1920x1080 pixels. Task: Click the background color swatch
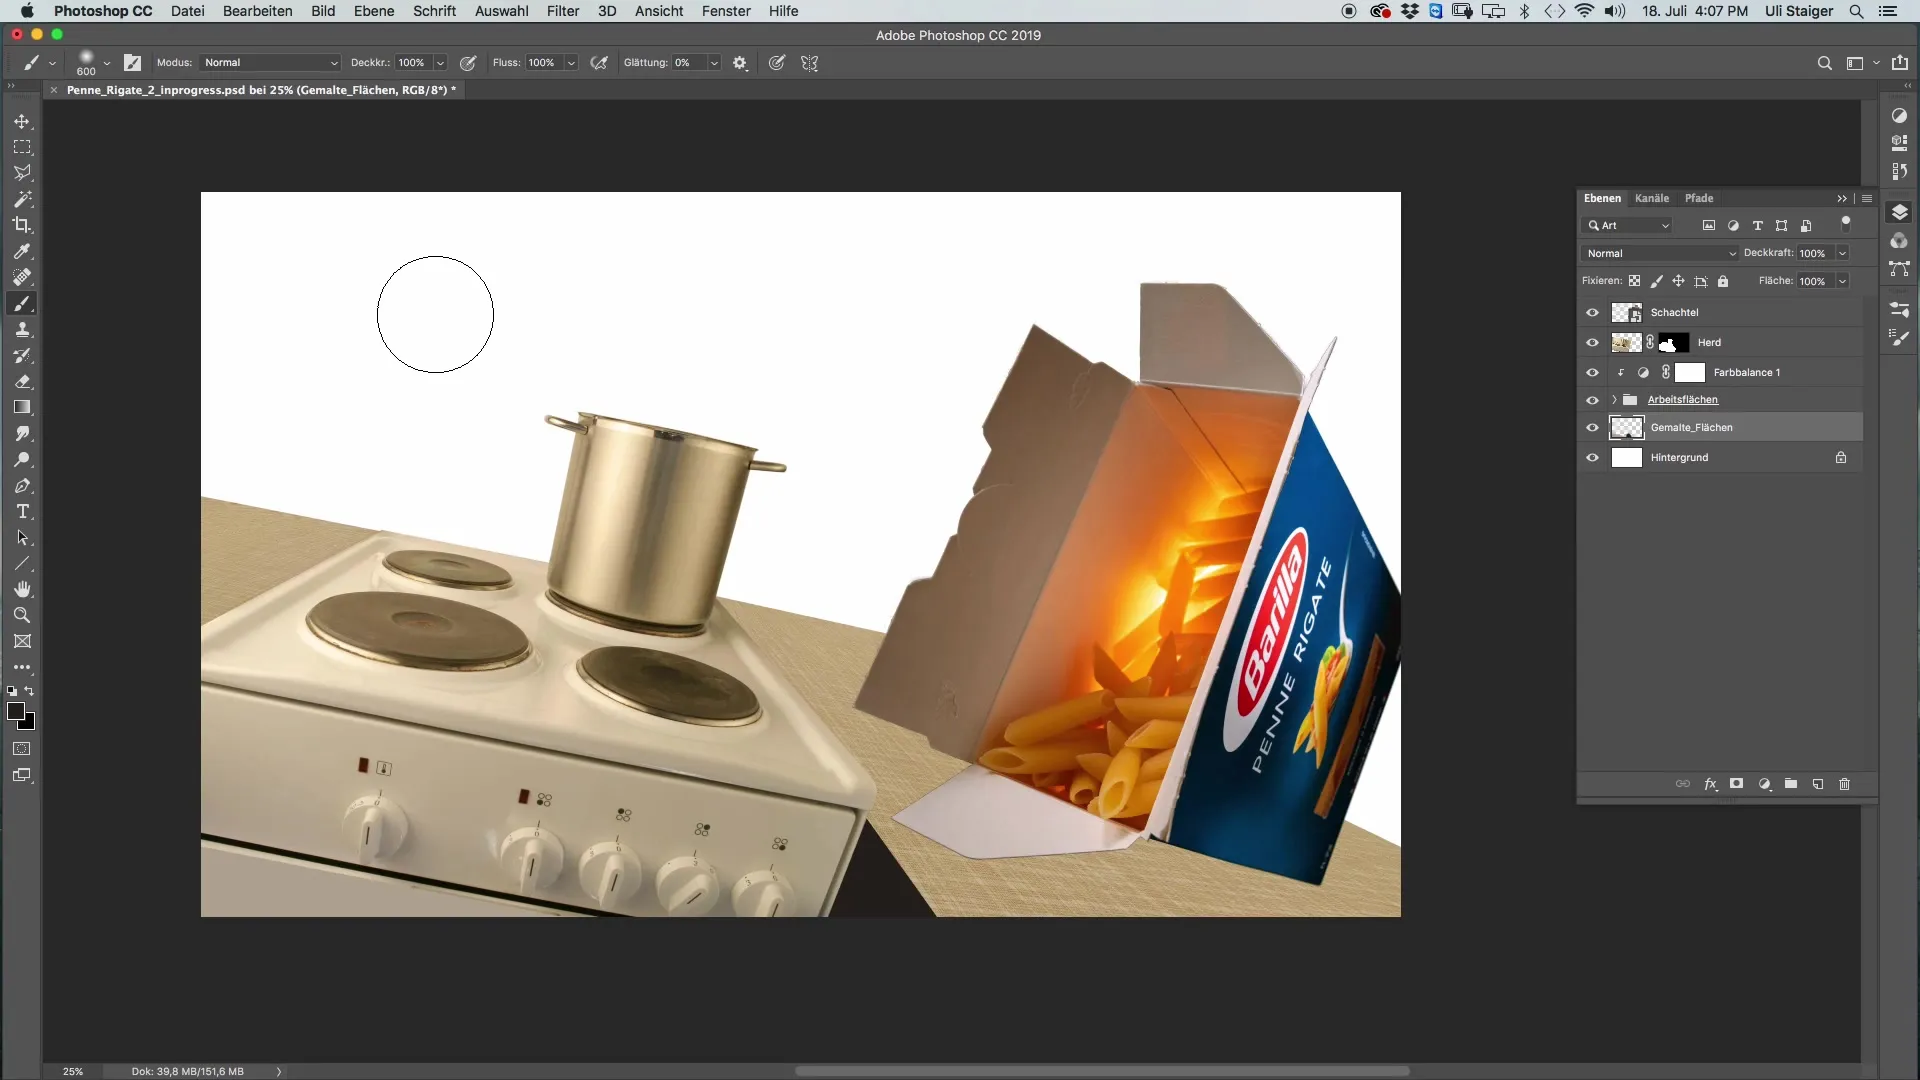30,724
